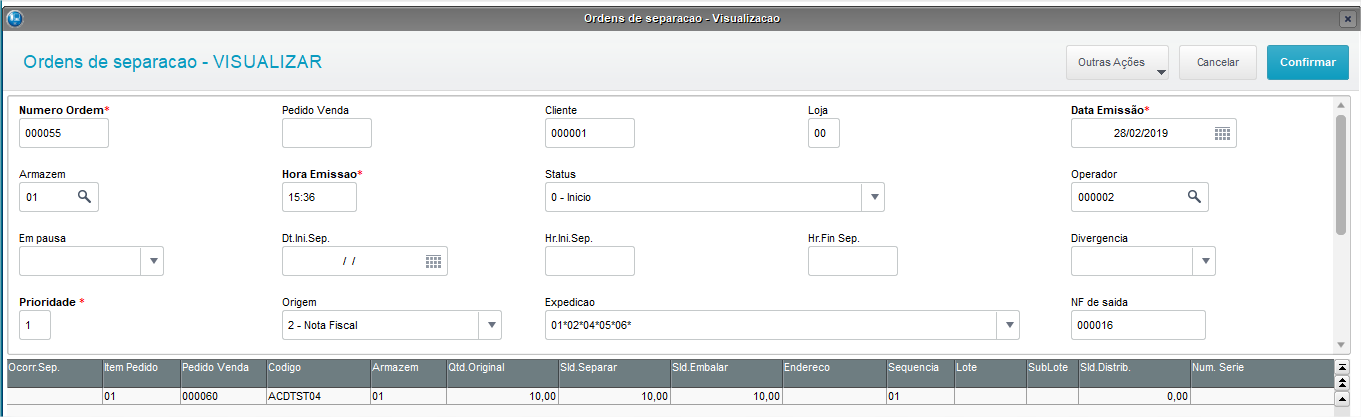Click the Armazem search magnifier icon

[85, 197]
